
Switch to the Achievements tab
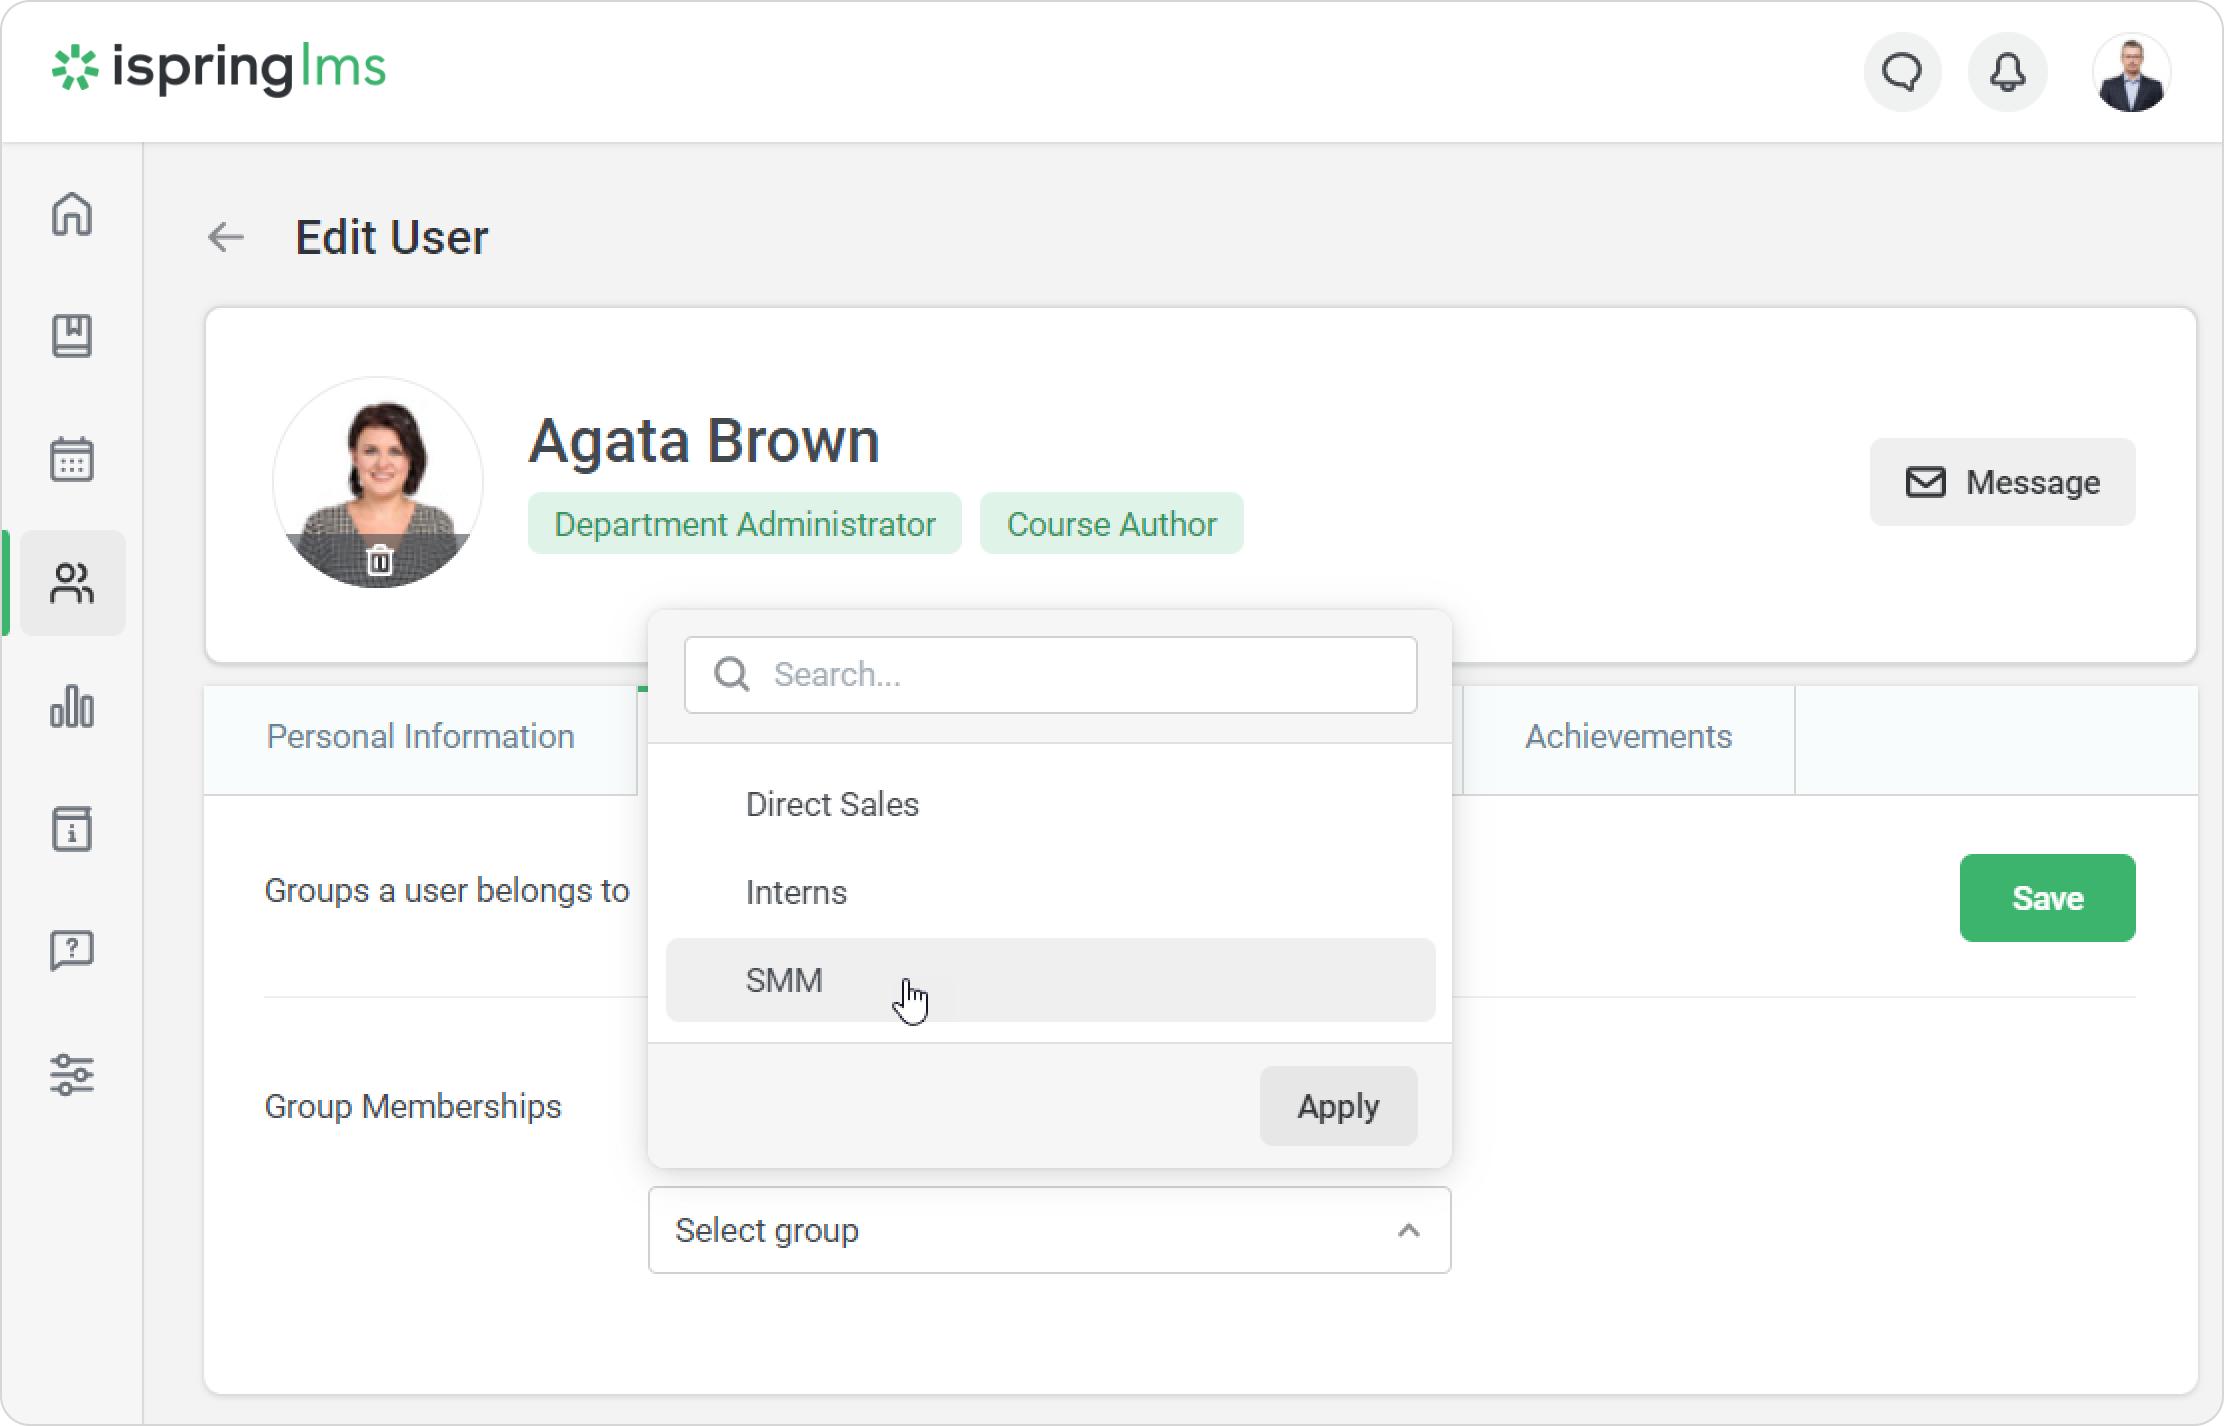(x=1628, y=737)
